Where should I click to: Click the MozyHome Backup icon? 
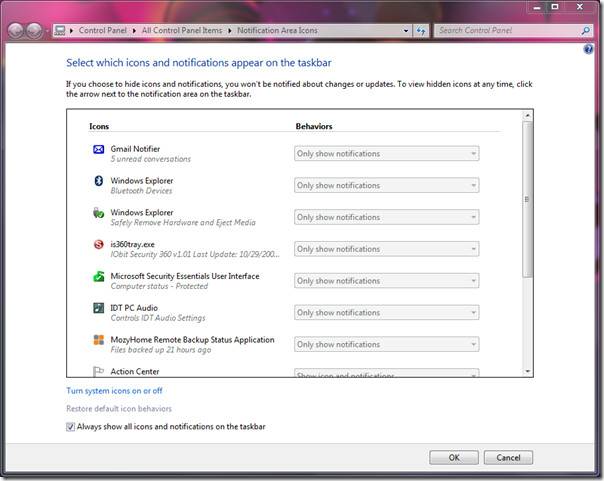point(99,340)
